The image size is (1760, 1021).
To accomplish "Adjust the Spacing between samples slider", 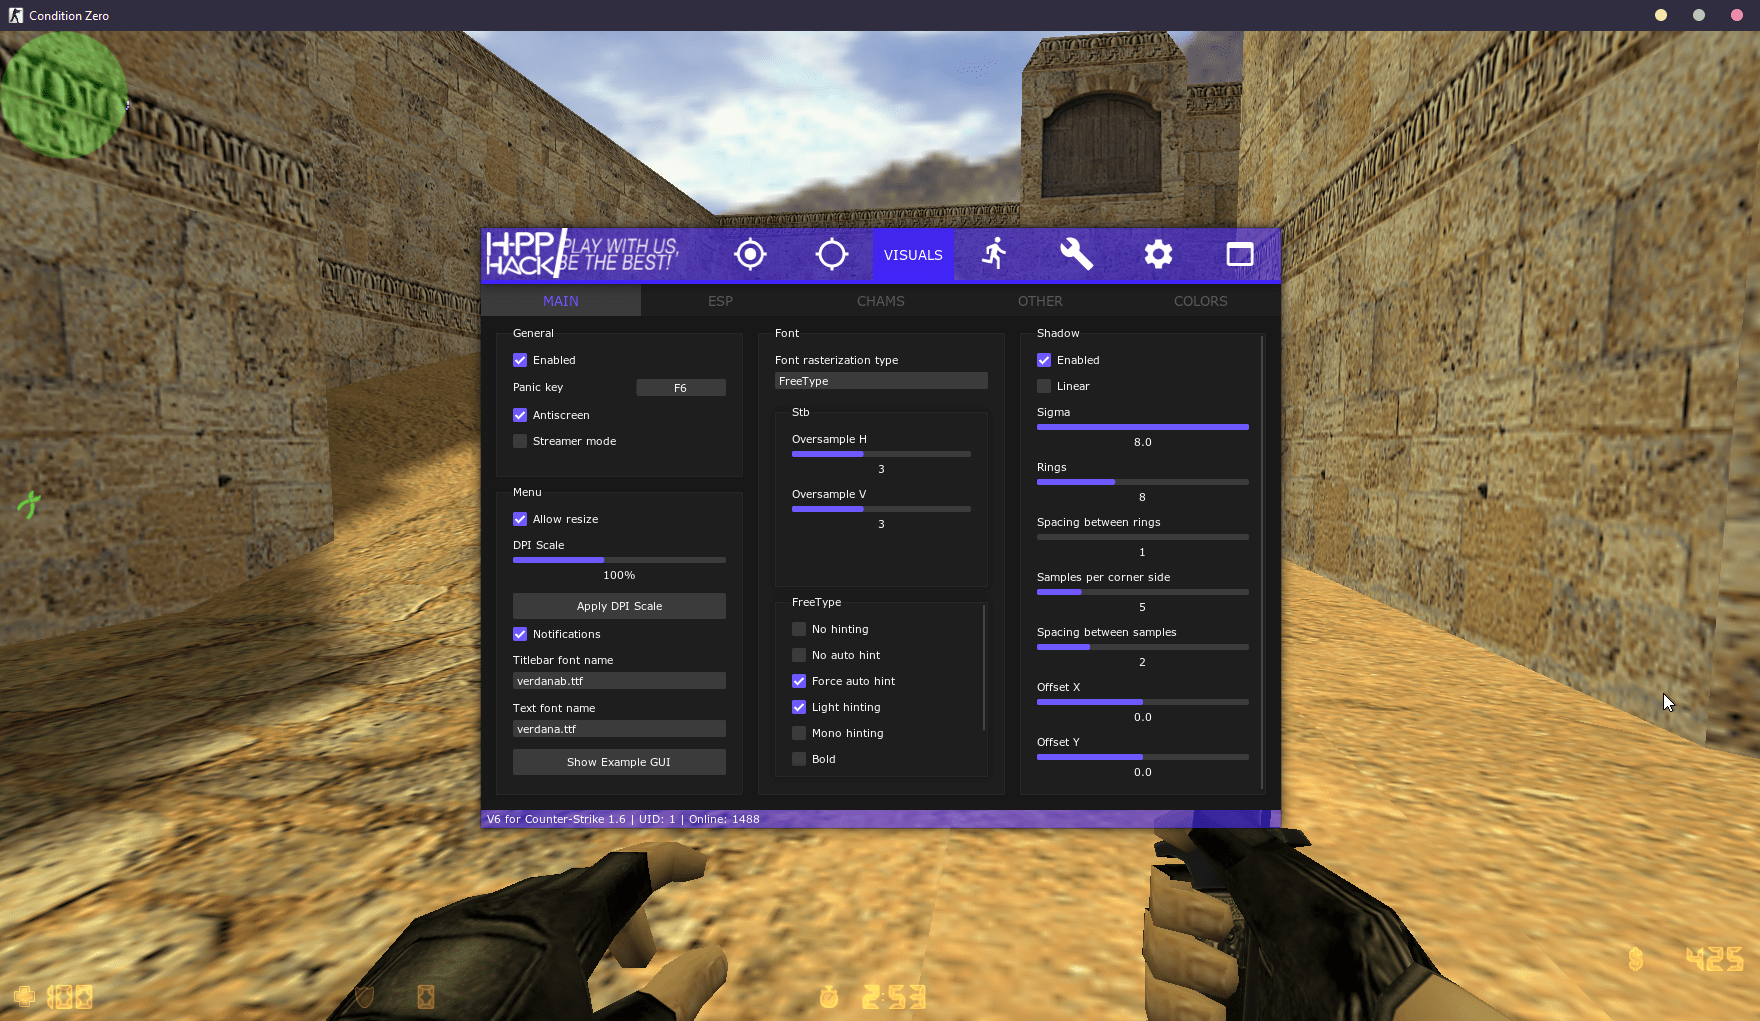I will [x=1143, y=647].
